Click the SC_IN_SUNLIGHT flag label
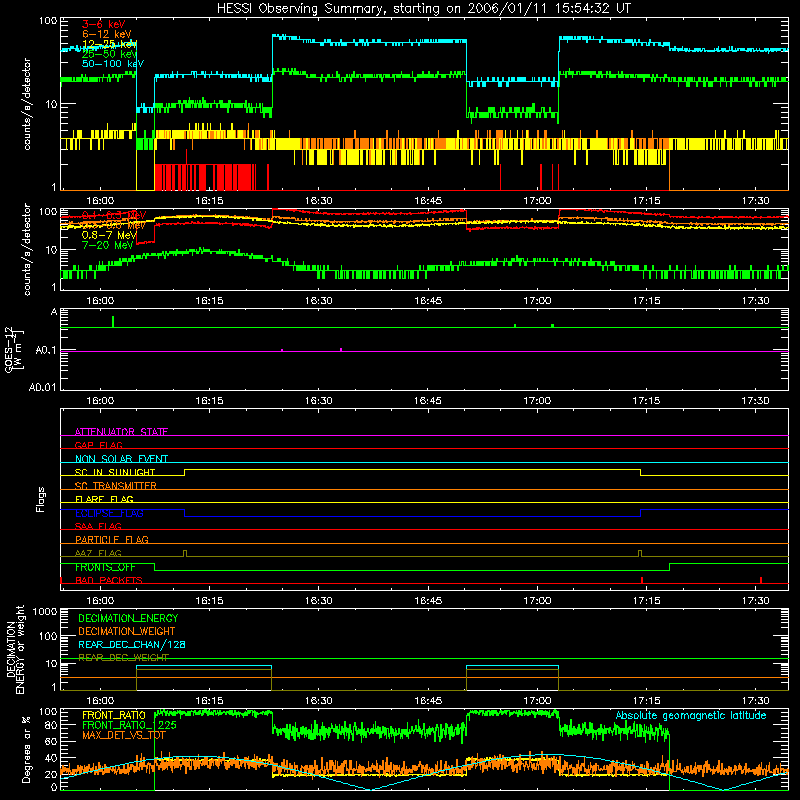The image size is (800, 800). (x=115, y=472)
